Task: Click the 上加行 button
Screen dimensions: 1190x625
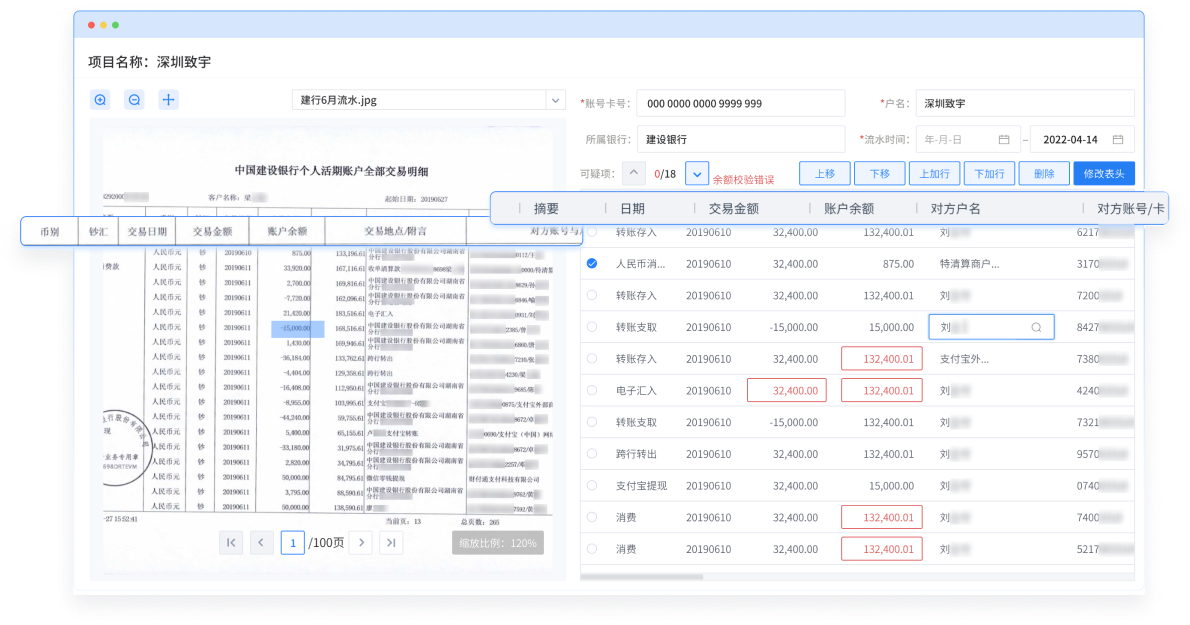Action: [934, 173]
